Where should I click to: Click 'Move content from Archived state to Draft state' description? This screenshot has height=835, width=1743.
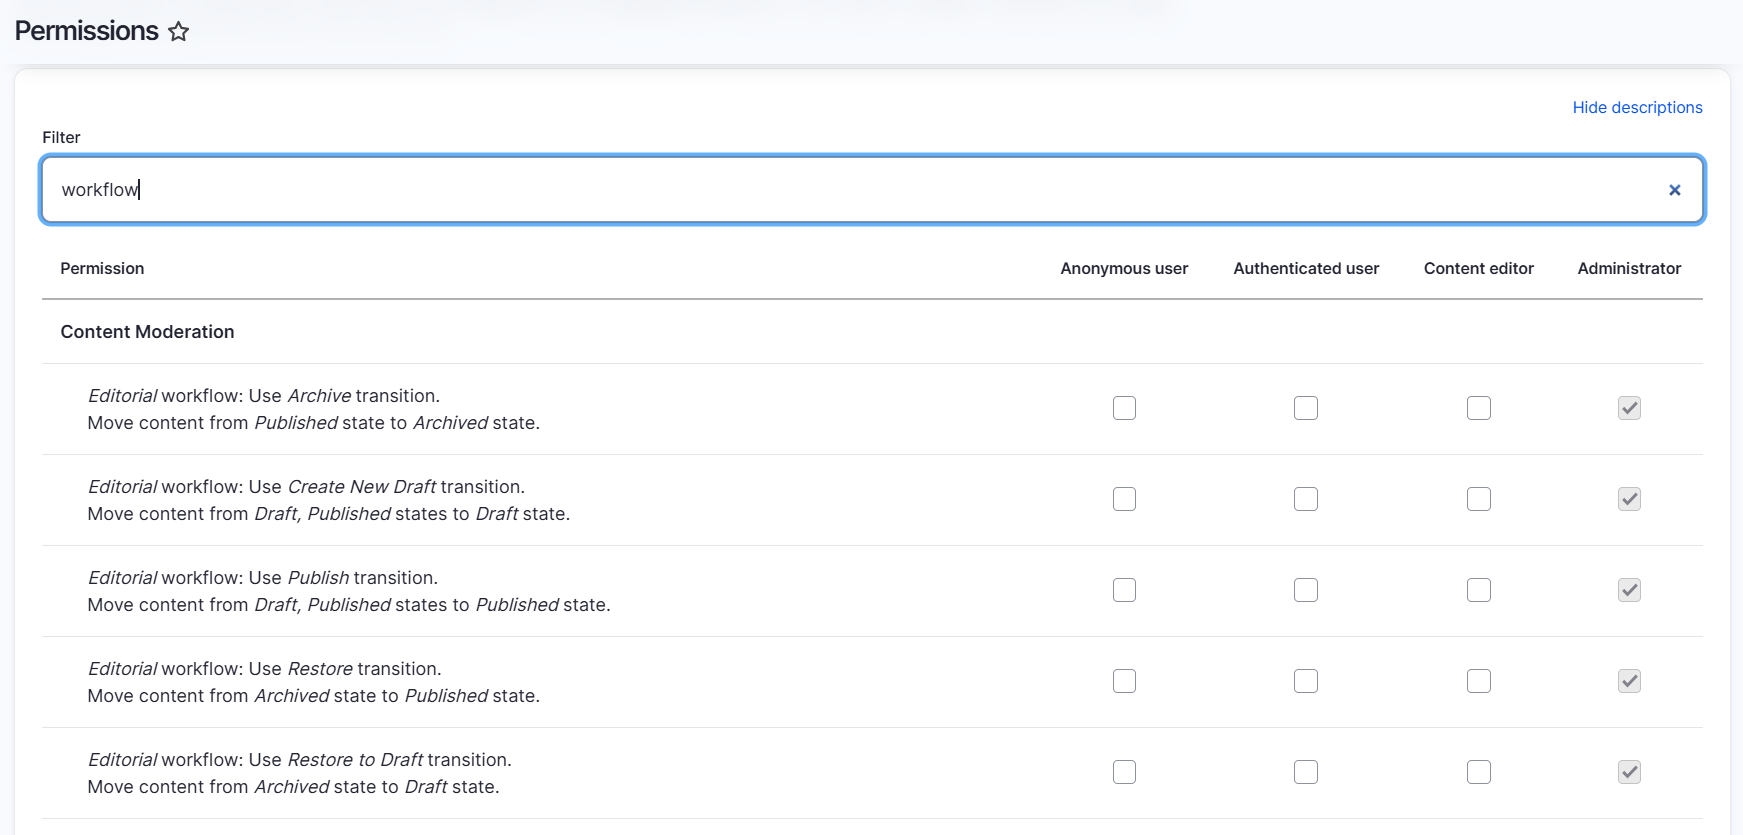[x=293, y=787]
